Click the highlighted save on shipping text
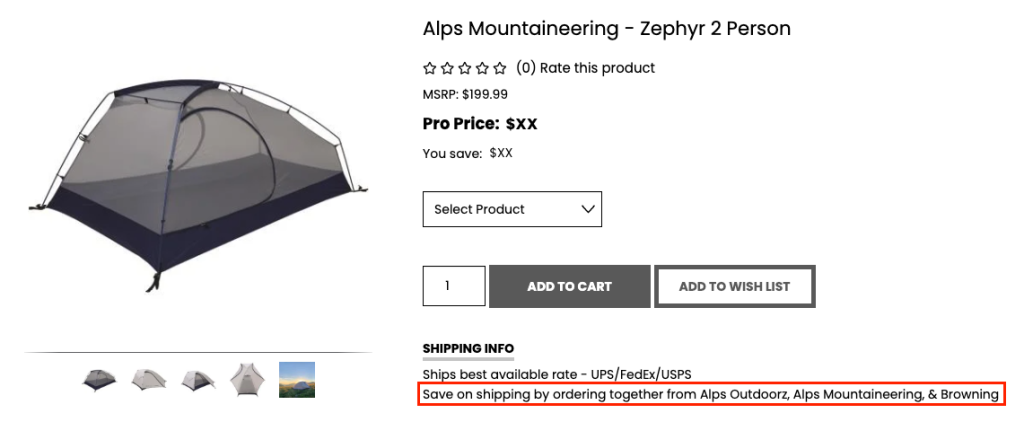1024x422 pixels. (x=710, y=395)
